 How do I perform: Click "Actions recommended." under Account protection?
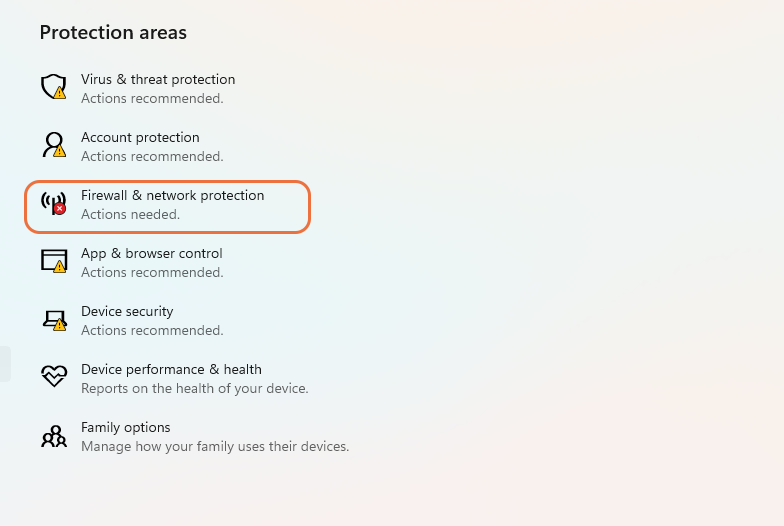point(152,157)
